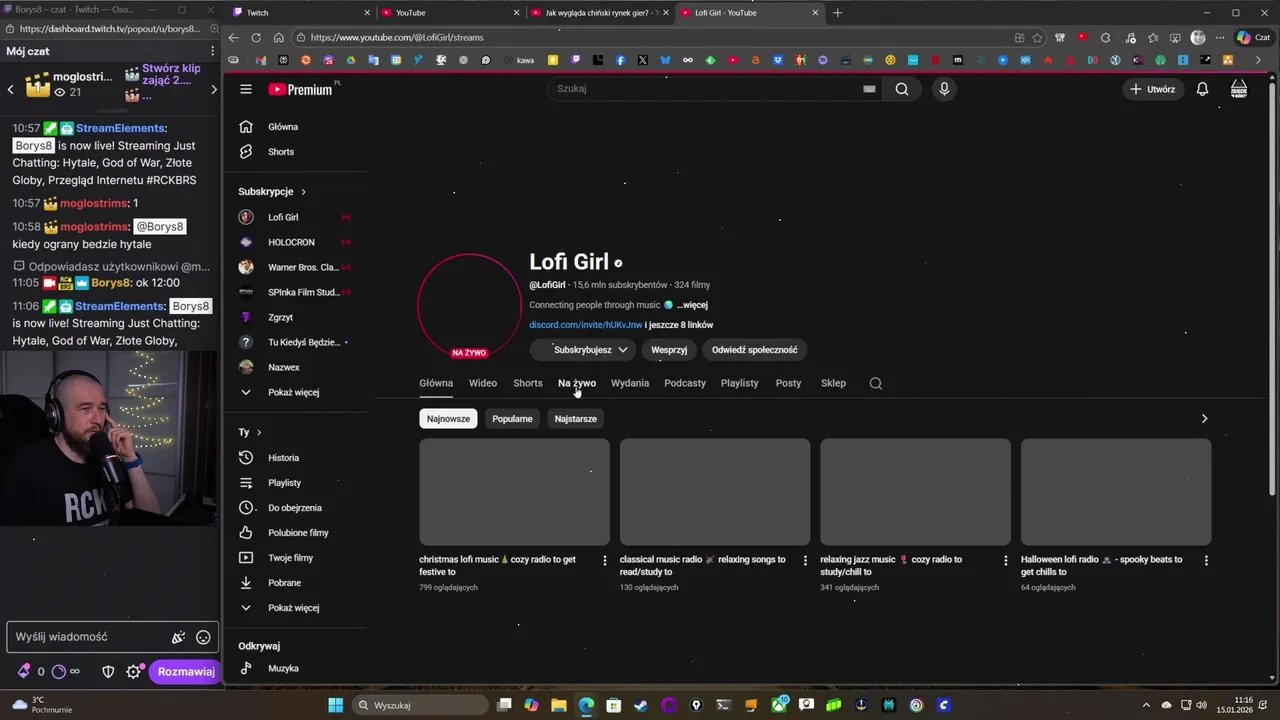Click the celebration icon in chat input
Image resolution: width=1280 pixels, height=720 pixels.
(178, 637)
